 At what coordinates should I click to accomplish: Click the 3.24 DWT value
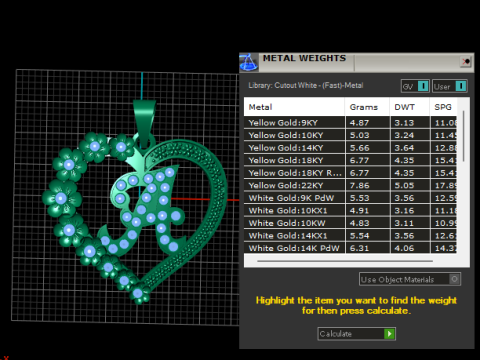pos(404,135)
